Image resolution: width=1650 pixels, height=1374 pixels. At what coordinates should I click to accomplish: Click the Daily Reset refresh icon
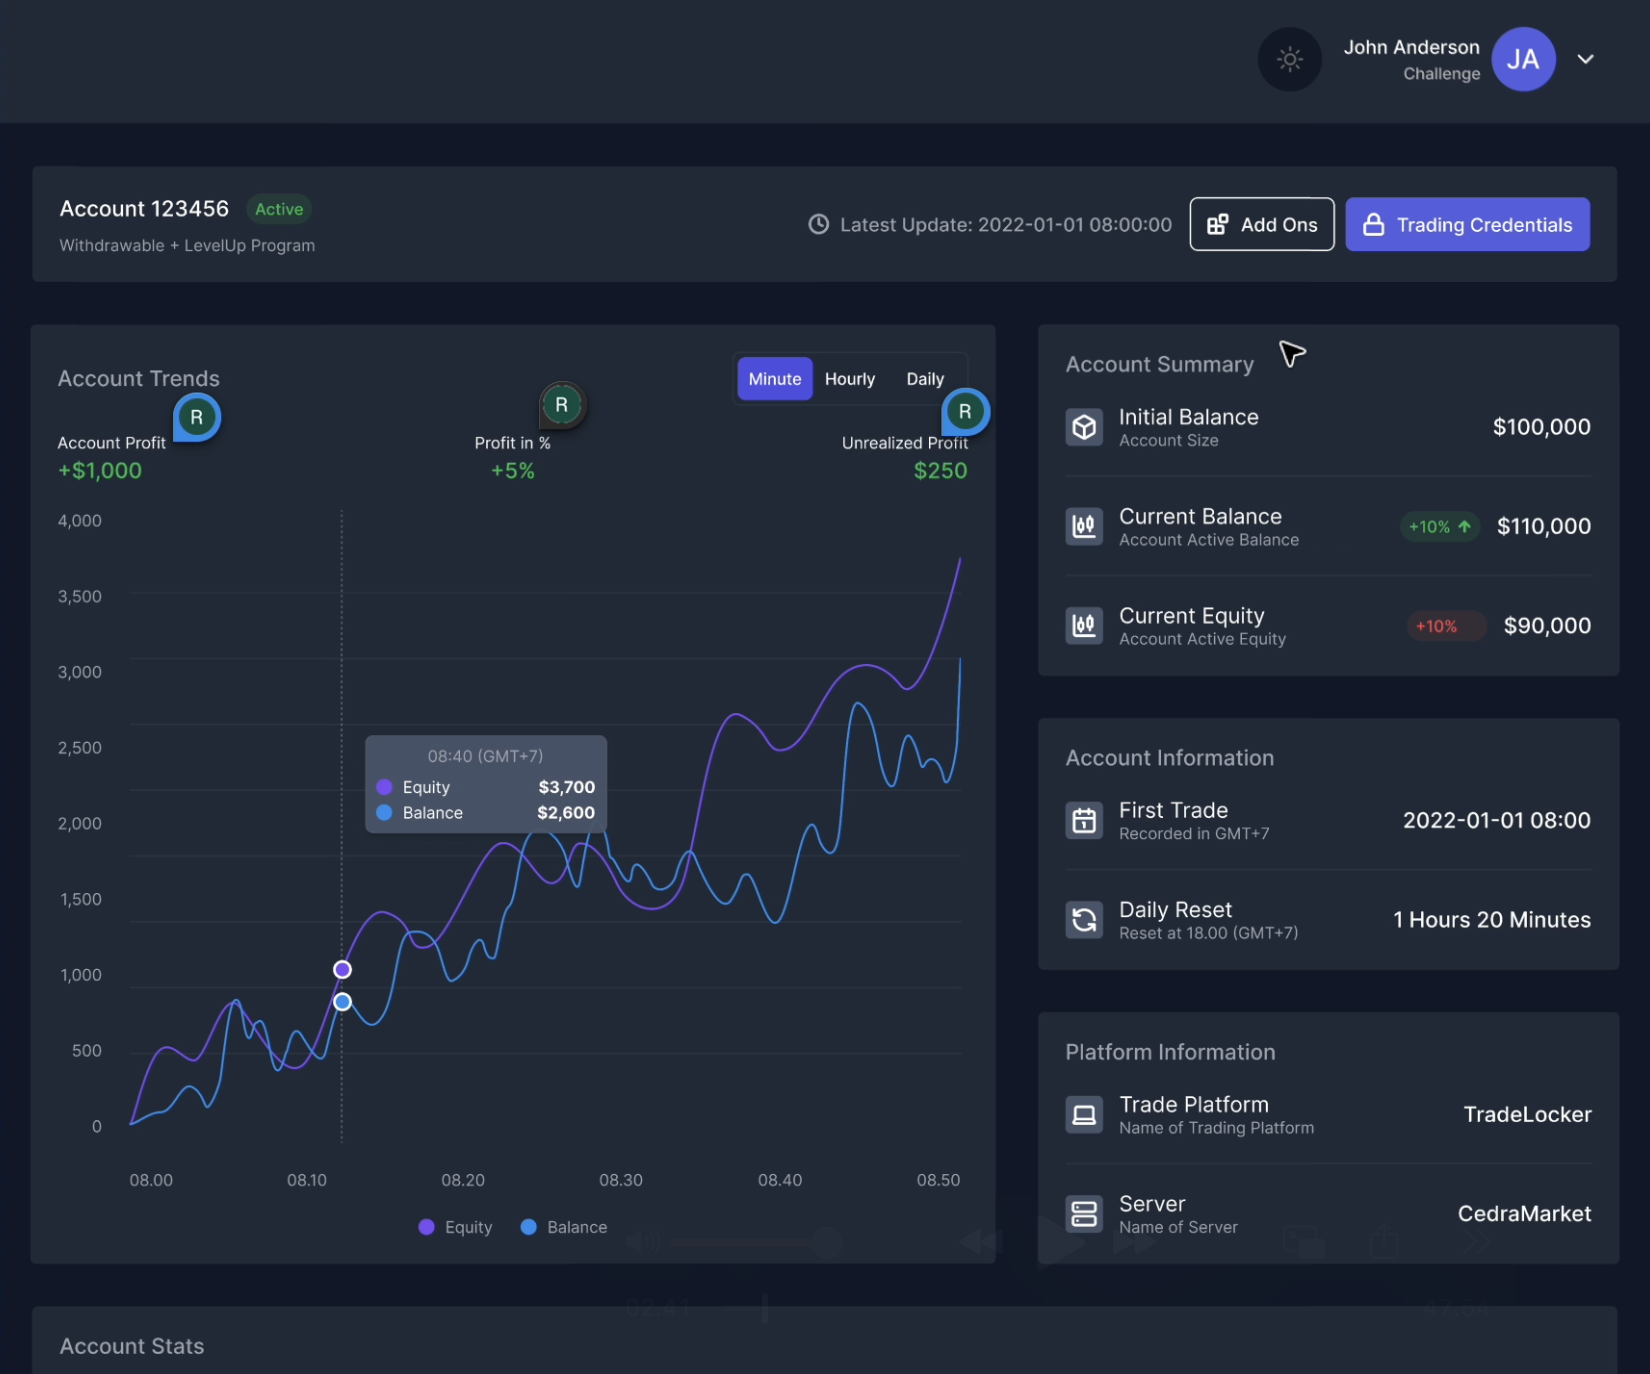pyautogui.click(x=1084, y=920)
